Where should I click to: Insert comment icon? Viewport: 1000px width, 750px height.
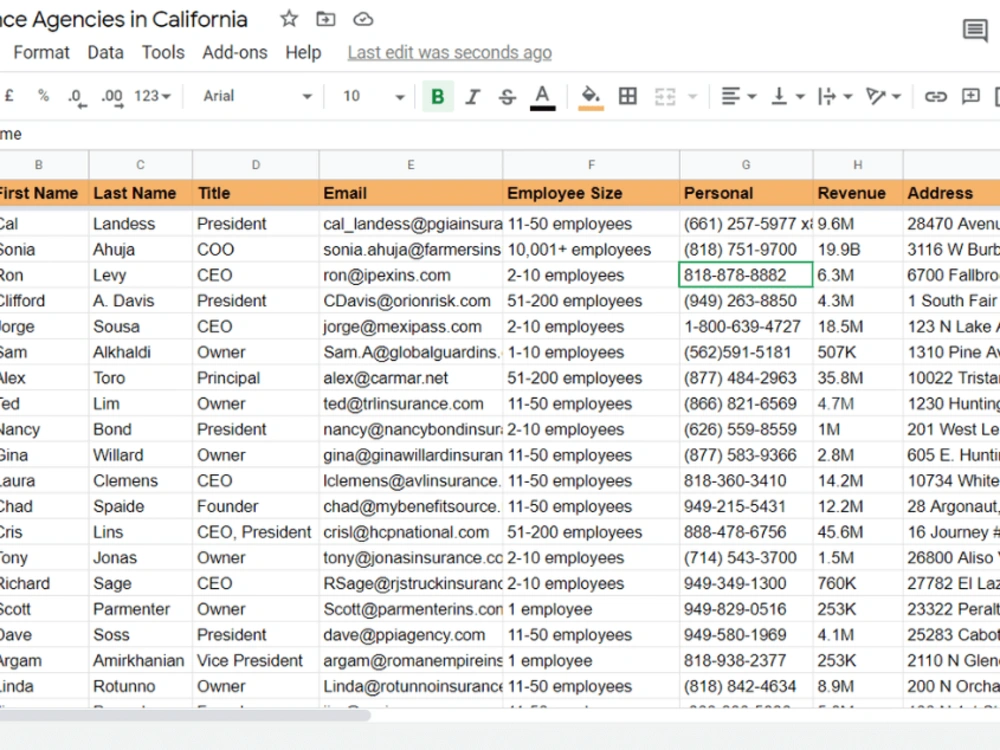[971, 96]
